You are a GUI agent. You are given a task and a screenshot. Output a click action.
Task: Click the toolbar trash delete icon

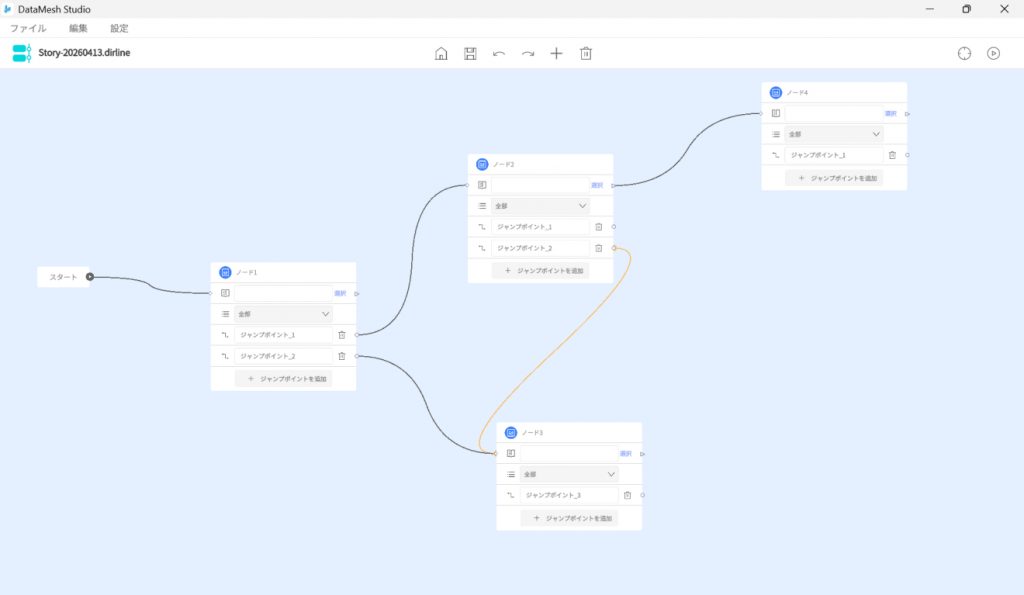(586, 53)
